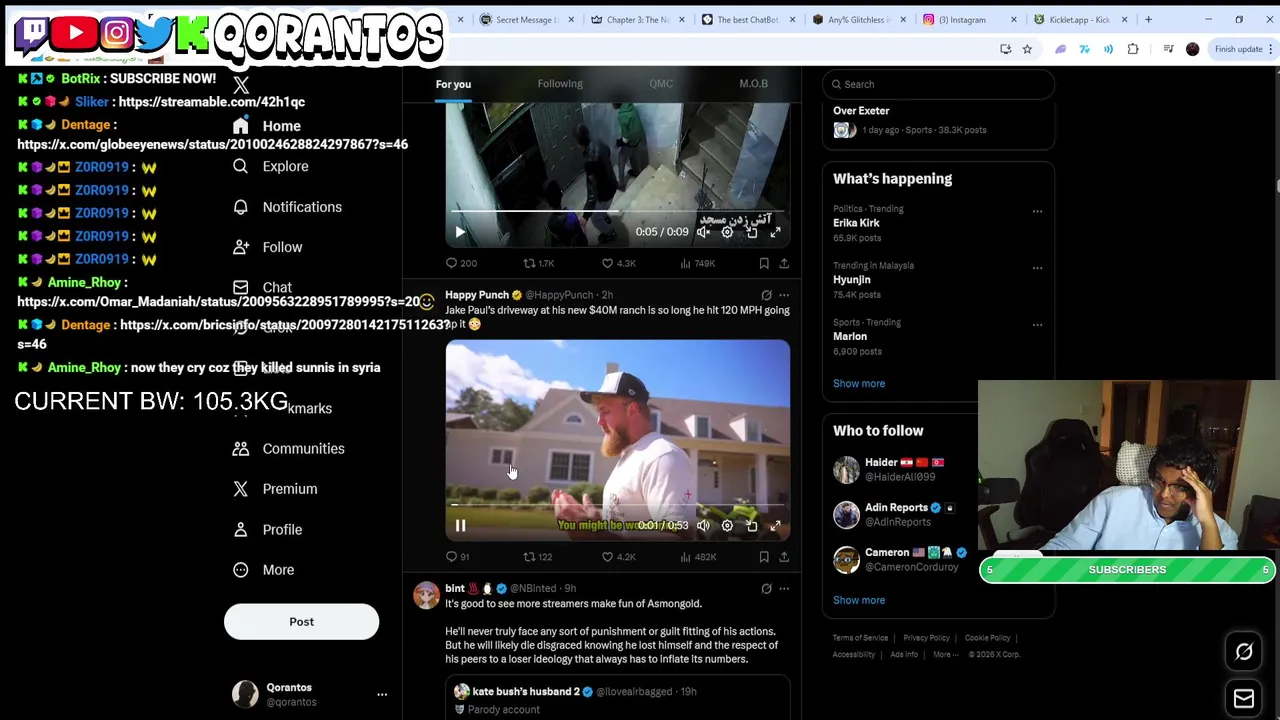Click the X Search field
1280x720 pixels.
tap(938, 84)
